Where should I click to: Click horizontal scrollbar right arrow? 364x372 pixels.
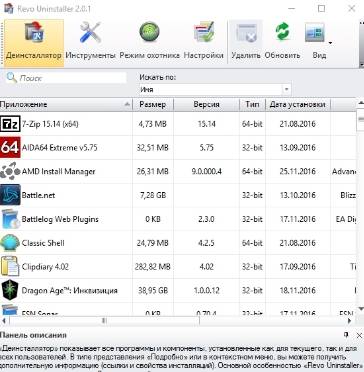pos(349,321)
